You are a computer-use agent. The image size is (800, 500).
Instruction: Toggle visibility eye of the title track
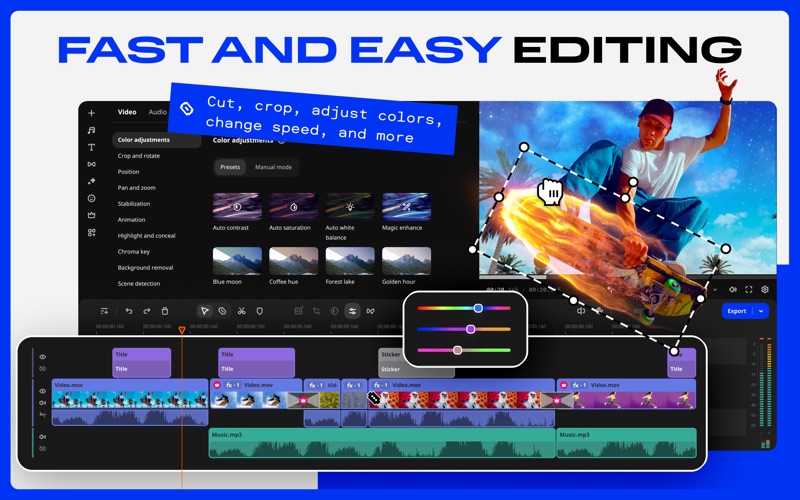coord(43,357)
